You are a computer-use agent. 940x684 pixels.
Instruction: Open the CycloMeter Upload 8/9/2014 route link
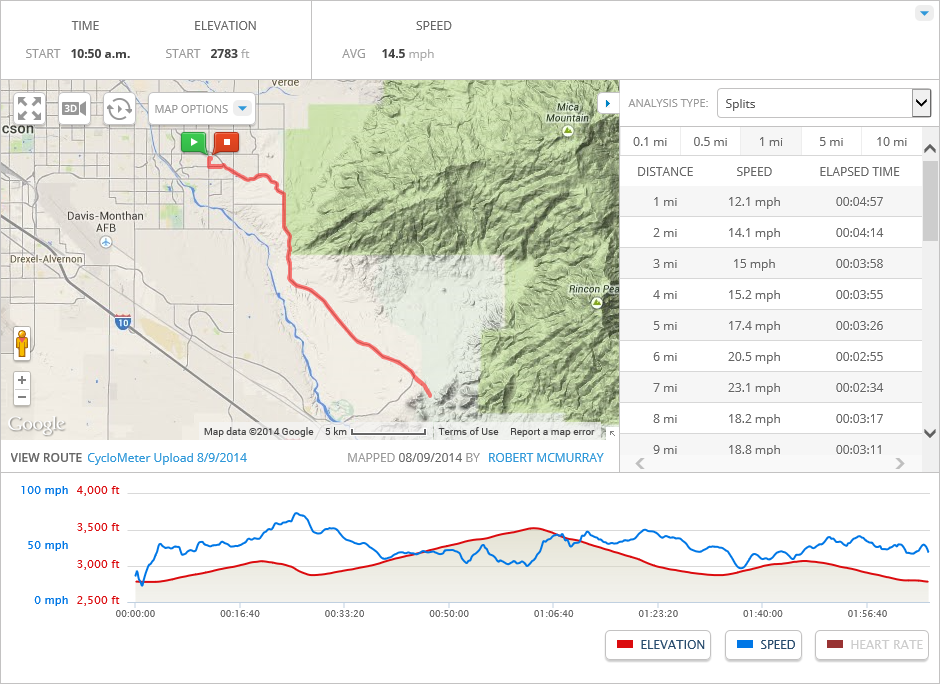pos(167,458)
